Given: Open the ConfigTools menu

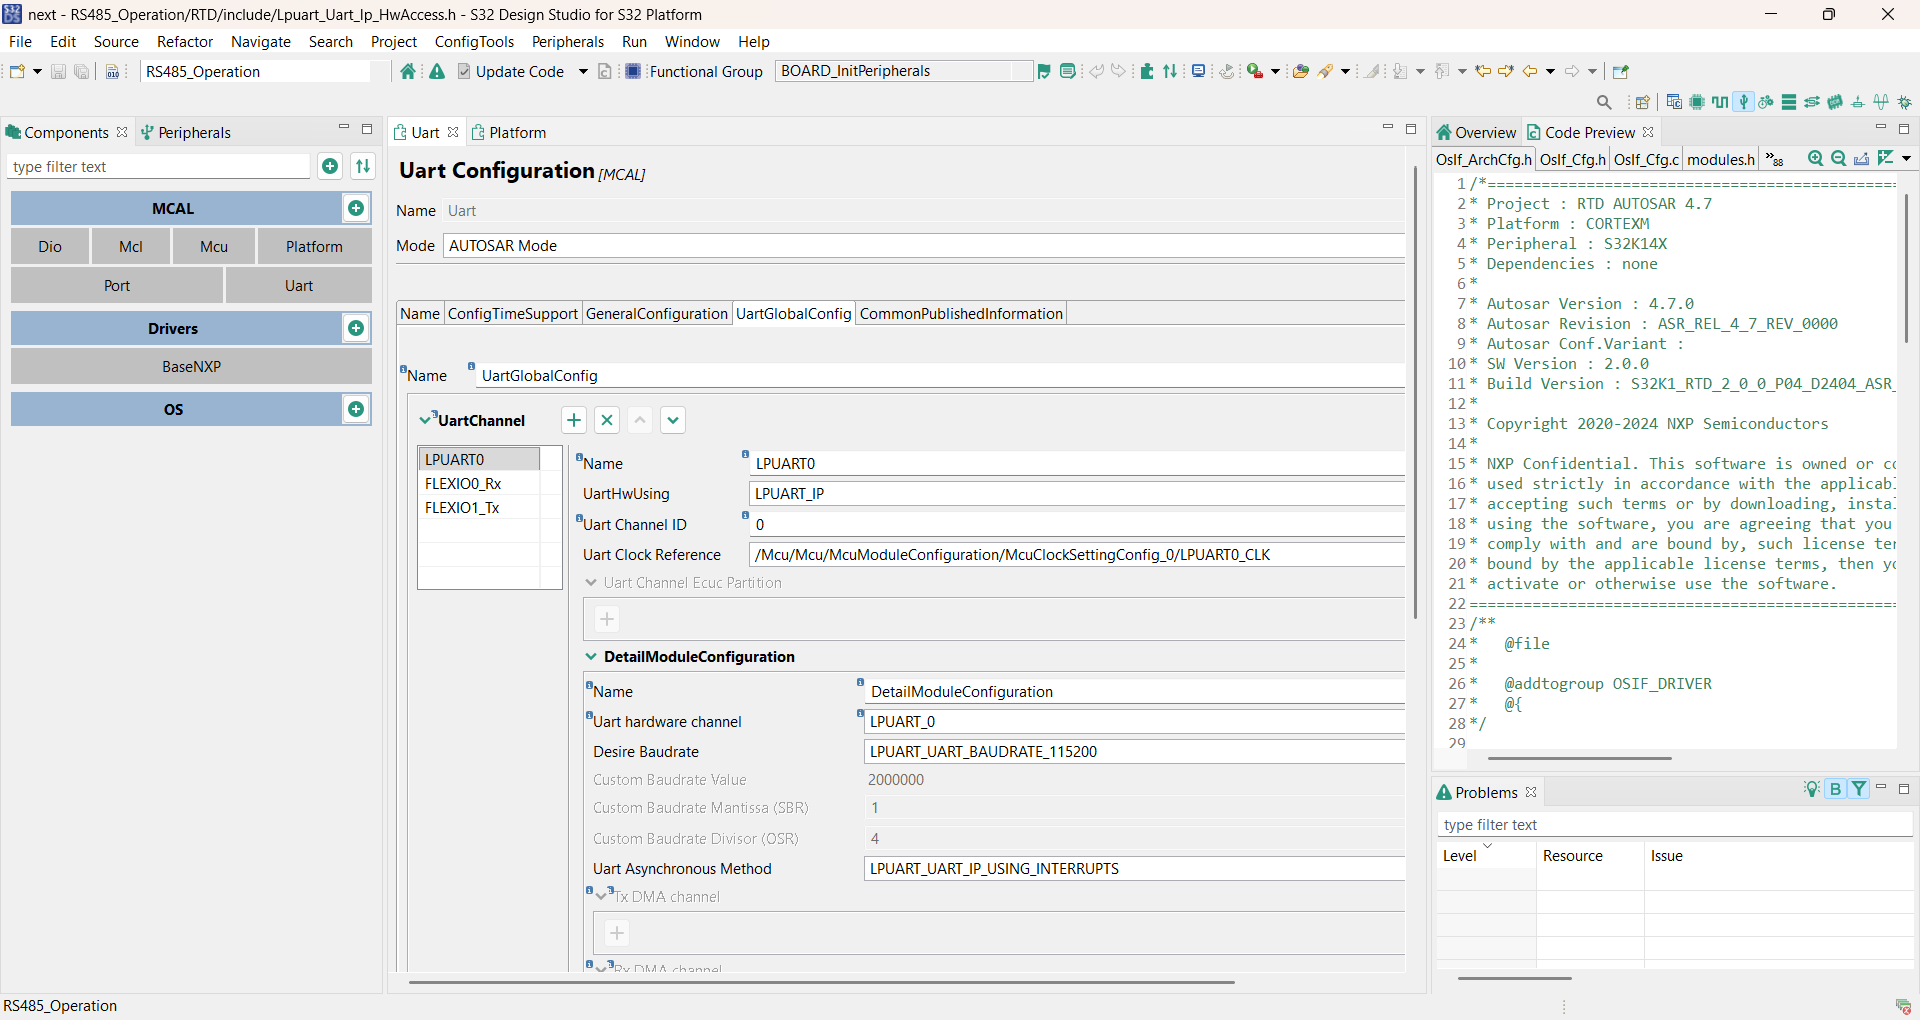Looking at the screenshot, I should [474, 41].
